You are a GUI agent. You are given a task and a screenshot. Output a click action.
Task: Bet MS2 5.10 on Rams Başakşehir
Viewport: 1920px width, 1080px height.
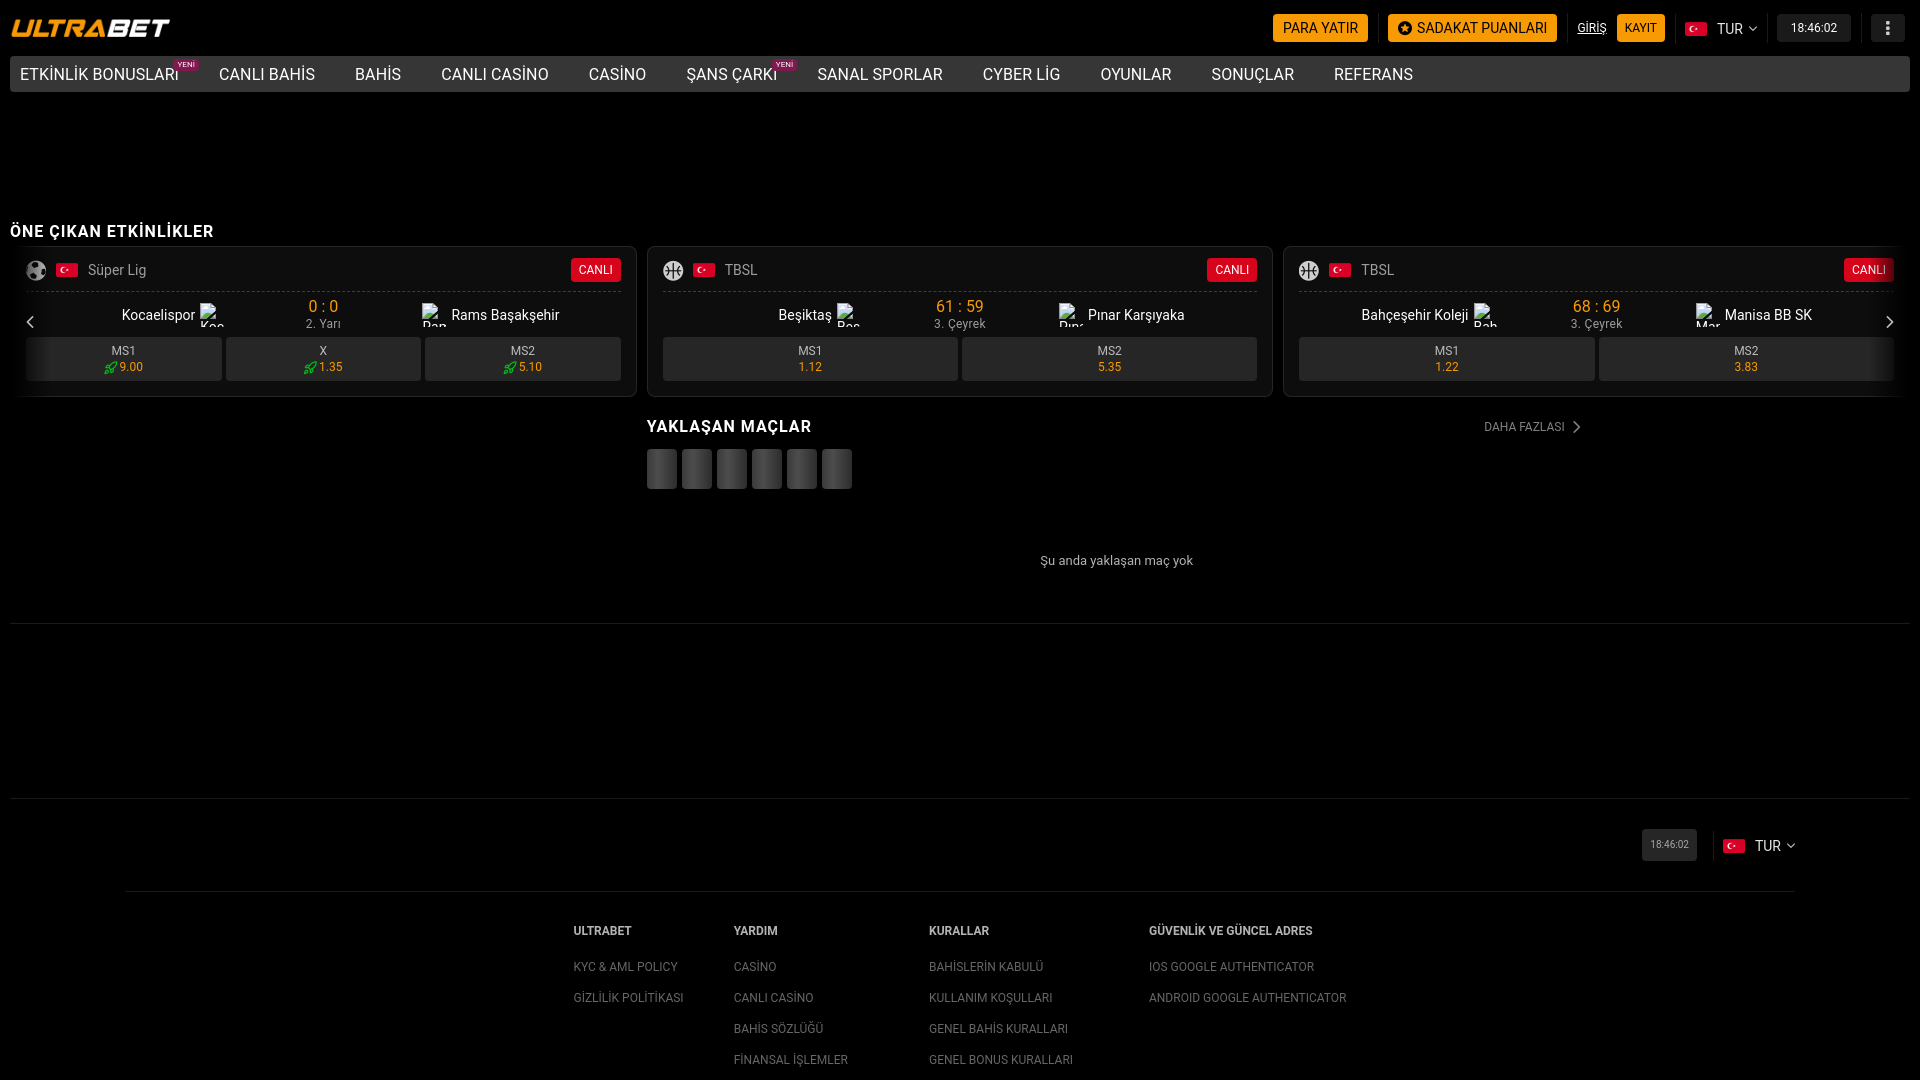click(523, 359)
